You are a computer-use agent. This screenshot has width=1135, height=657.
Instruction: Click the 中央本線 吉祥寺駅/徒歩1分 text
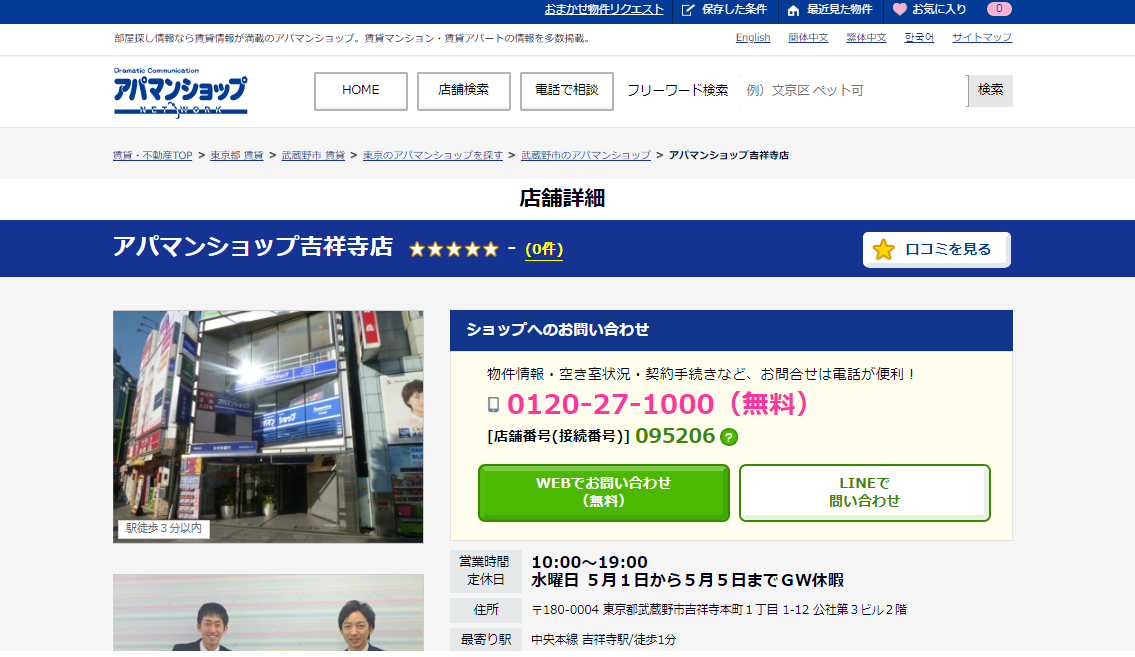pyautogui.click(x=604, y=640)
